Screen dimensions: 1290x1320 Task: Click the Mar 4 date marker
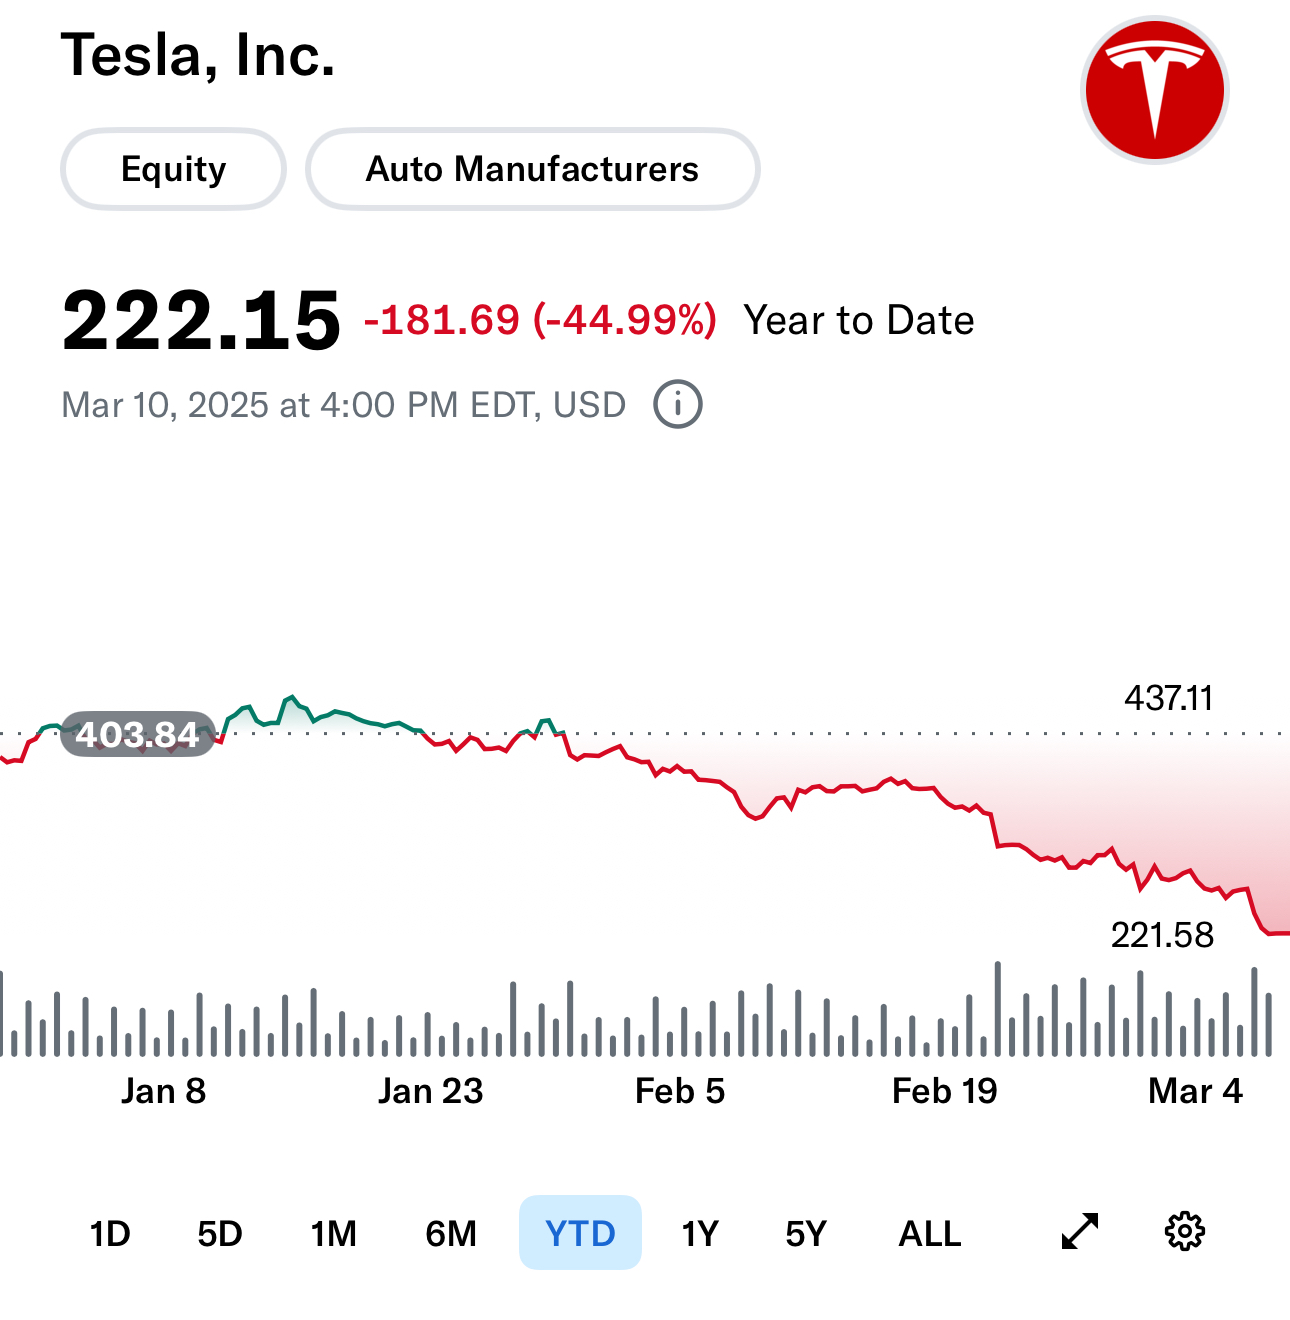pyautogui.click(x=1195, y=1091)
